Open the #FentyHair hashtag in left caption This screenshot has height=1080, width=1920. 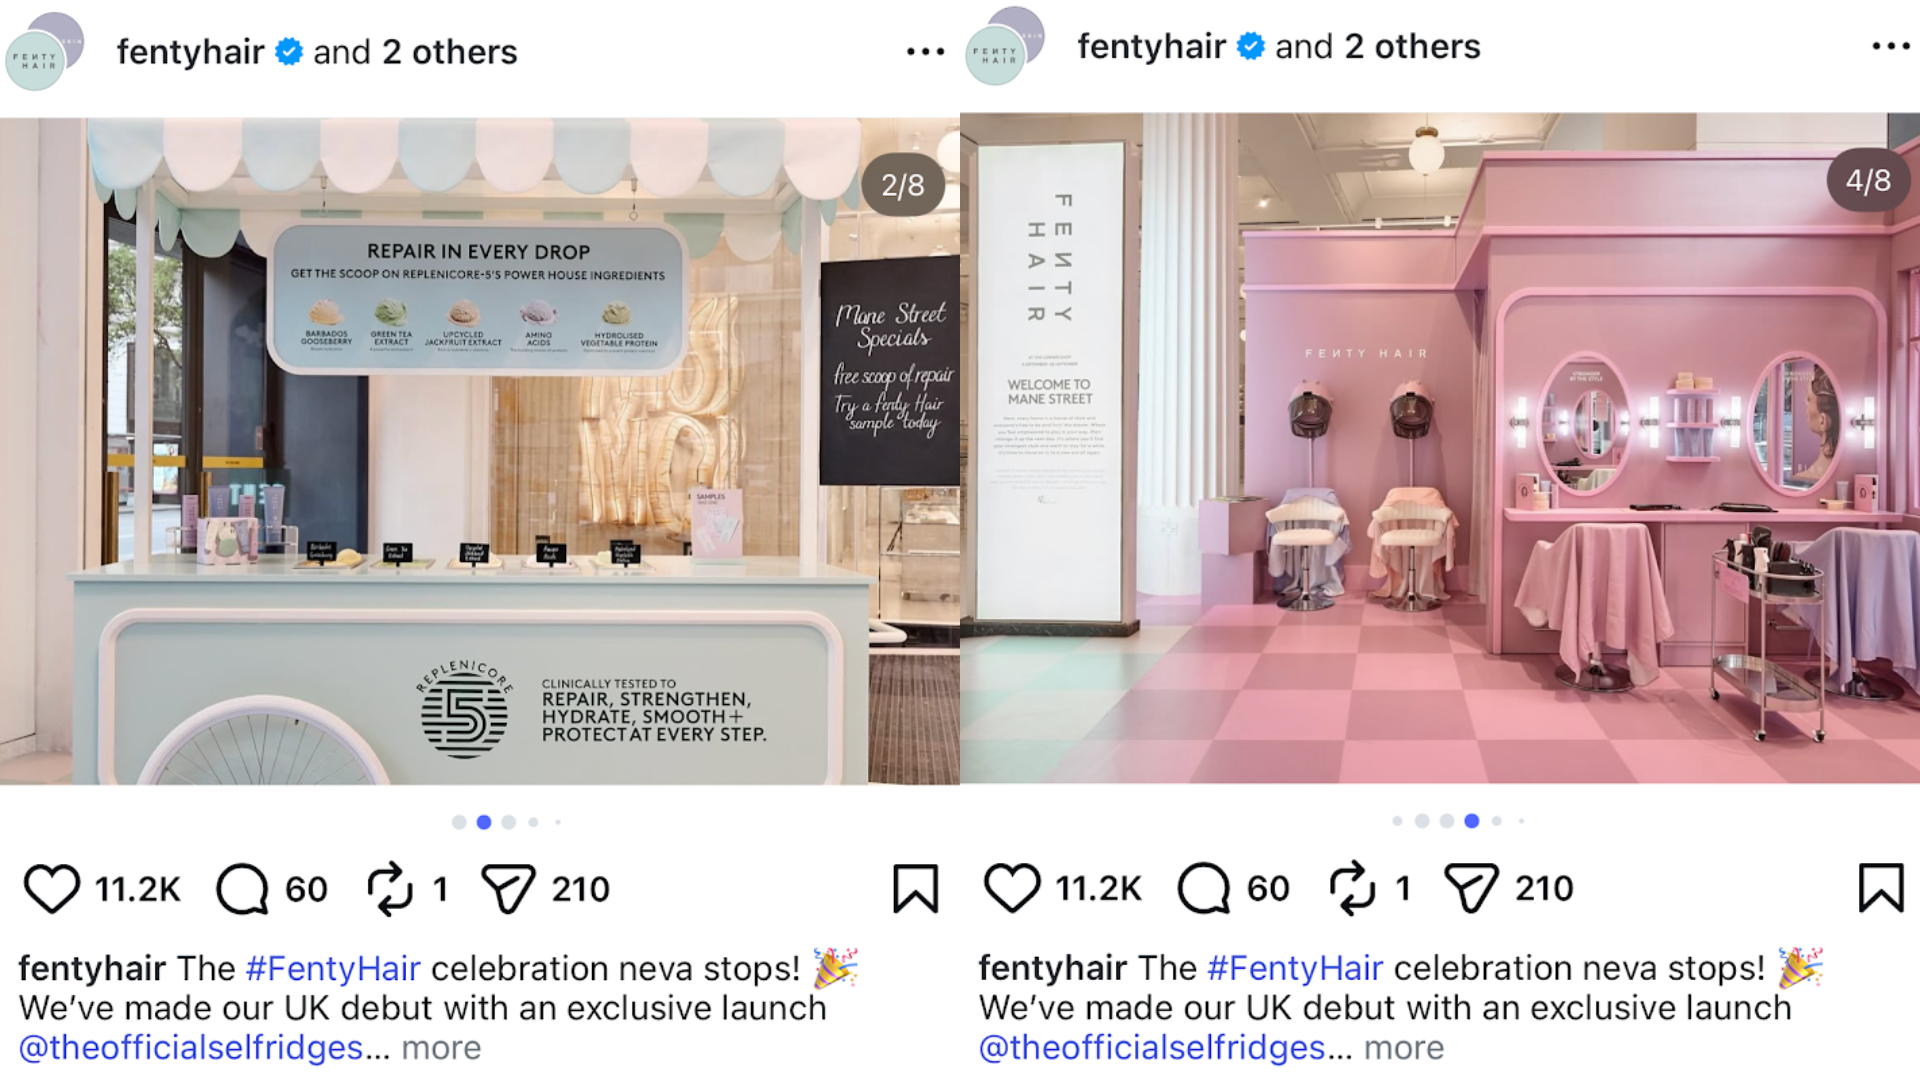point(333,968)
